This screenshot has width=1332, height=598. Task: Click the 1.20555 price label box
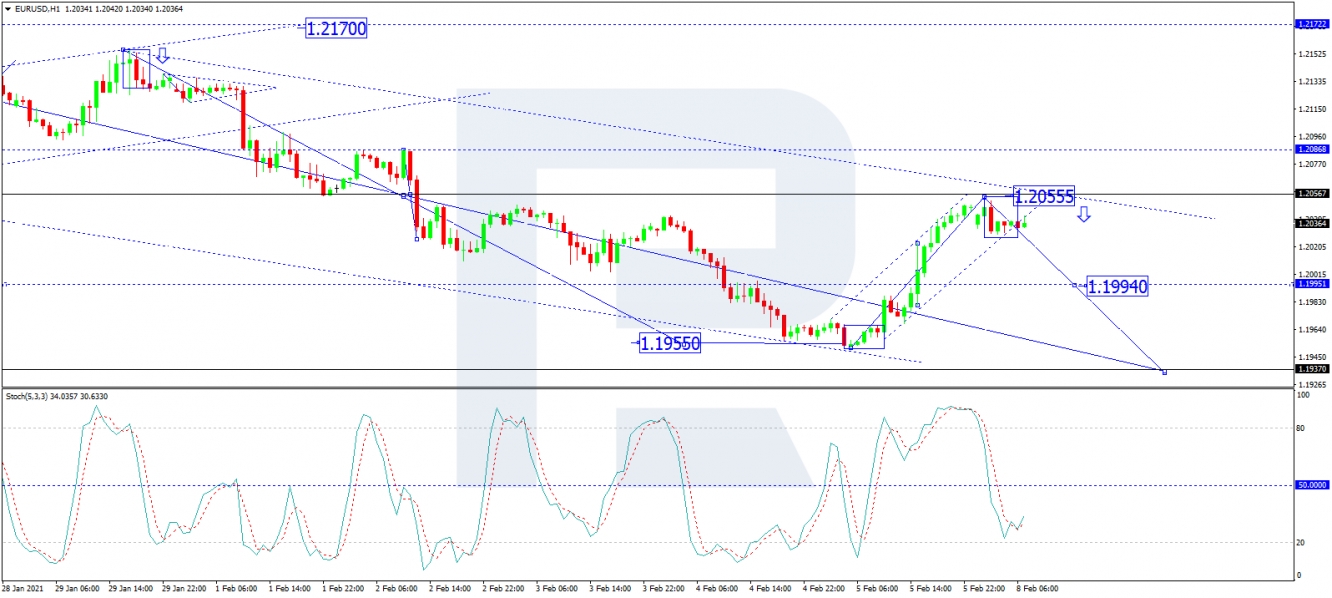[x=1044, y=197]
